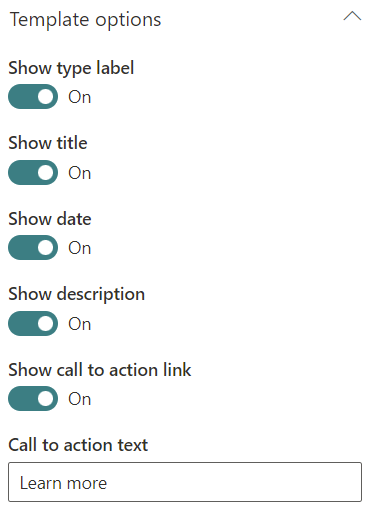Disable Show call to action link toggle
The width and height of the screenshot is (372, 509).
(33, 399)
